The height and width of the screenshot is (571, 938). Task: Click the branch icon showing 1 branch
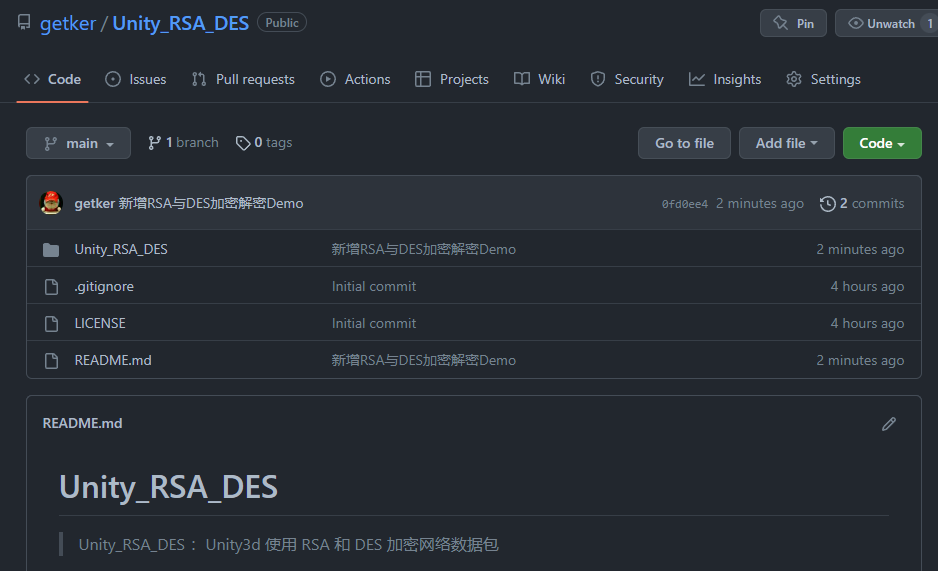coord(154,143)
